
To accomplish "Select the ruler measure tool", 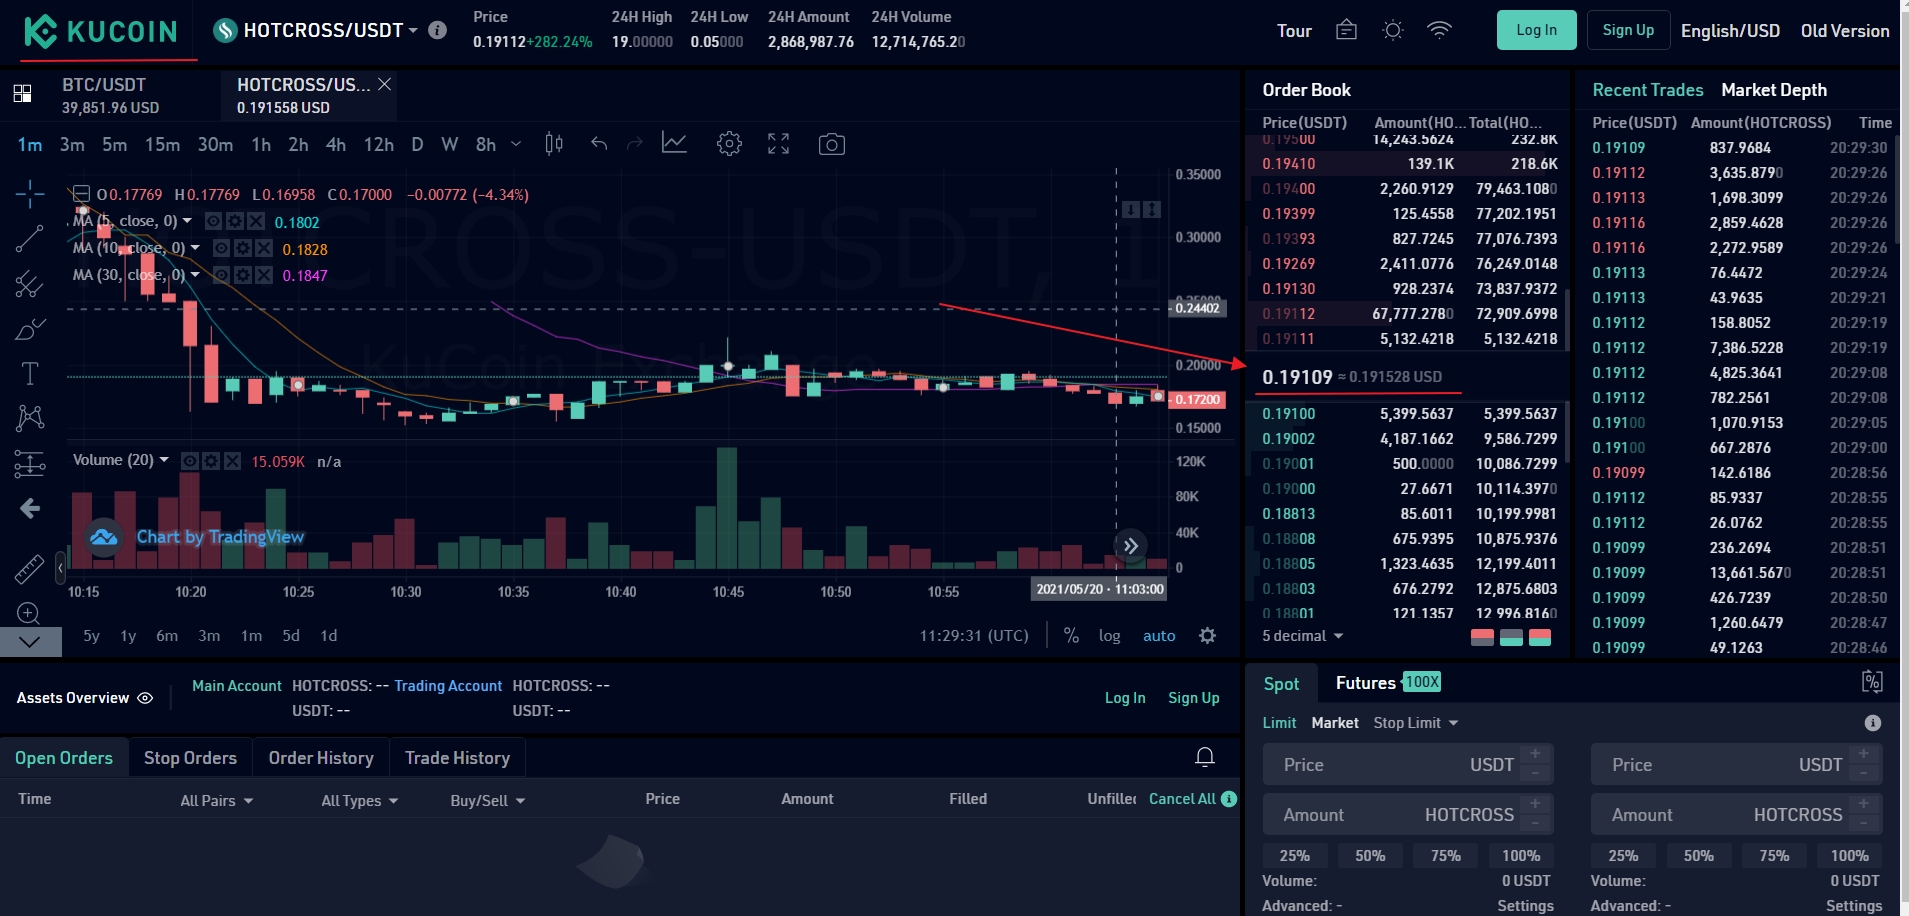I will pos(30,569).
